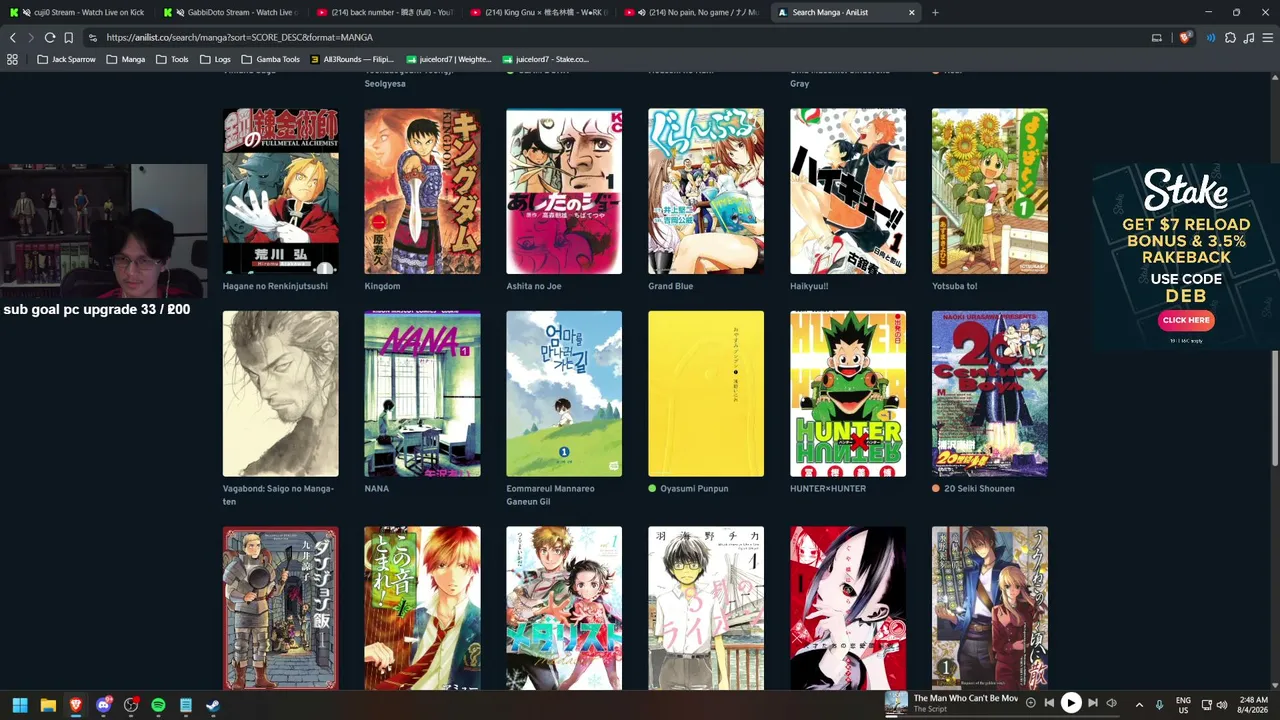
Task: Open OBS Studio from the taskbar
Action: point(131,705)
